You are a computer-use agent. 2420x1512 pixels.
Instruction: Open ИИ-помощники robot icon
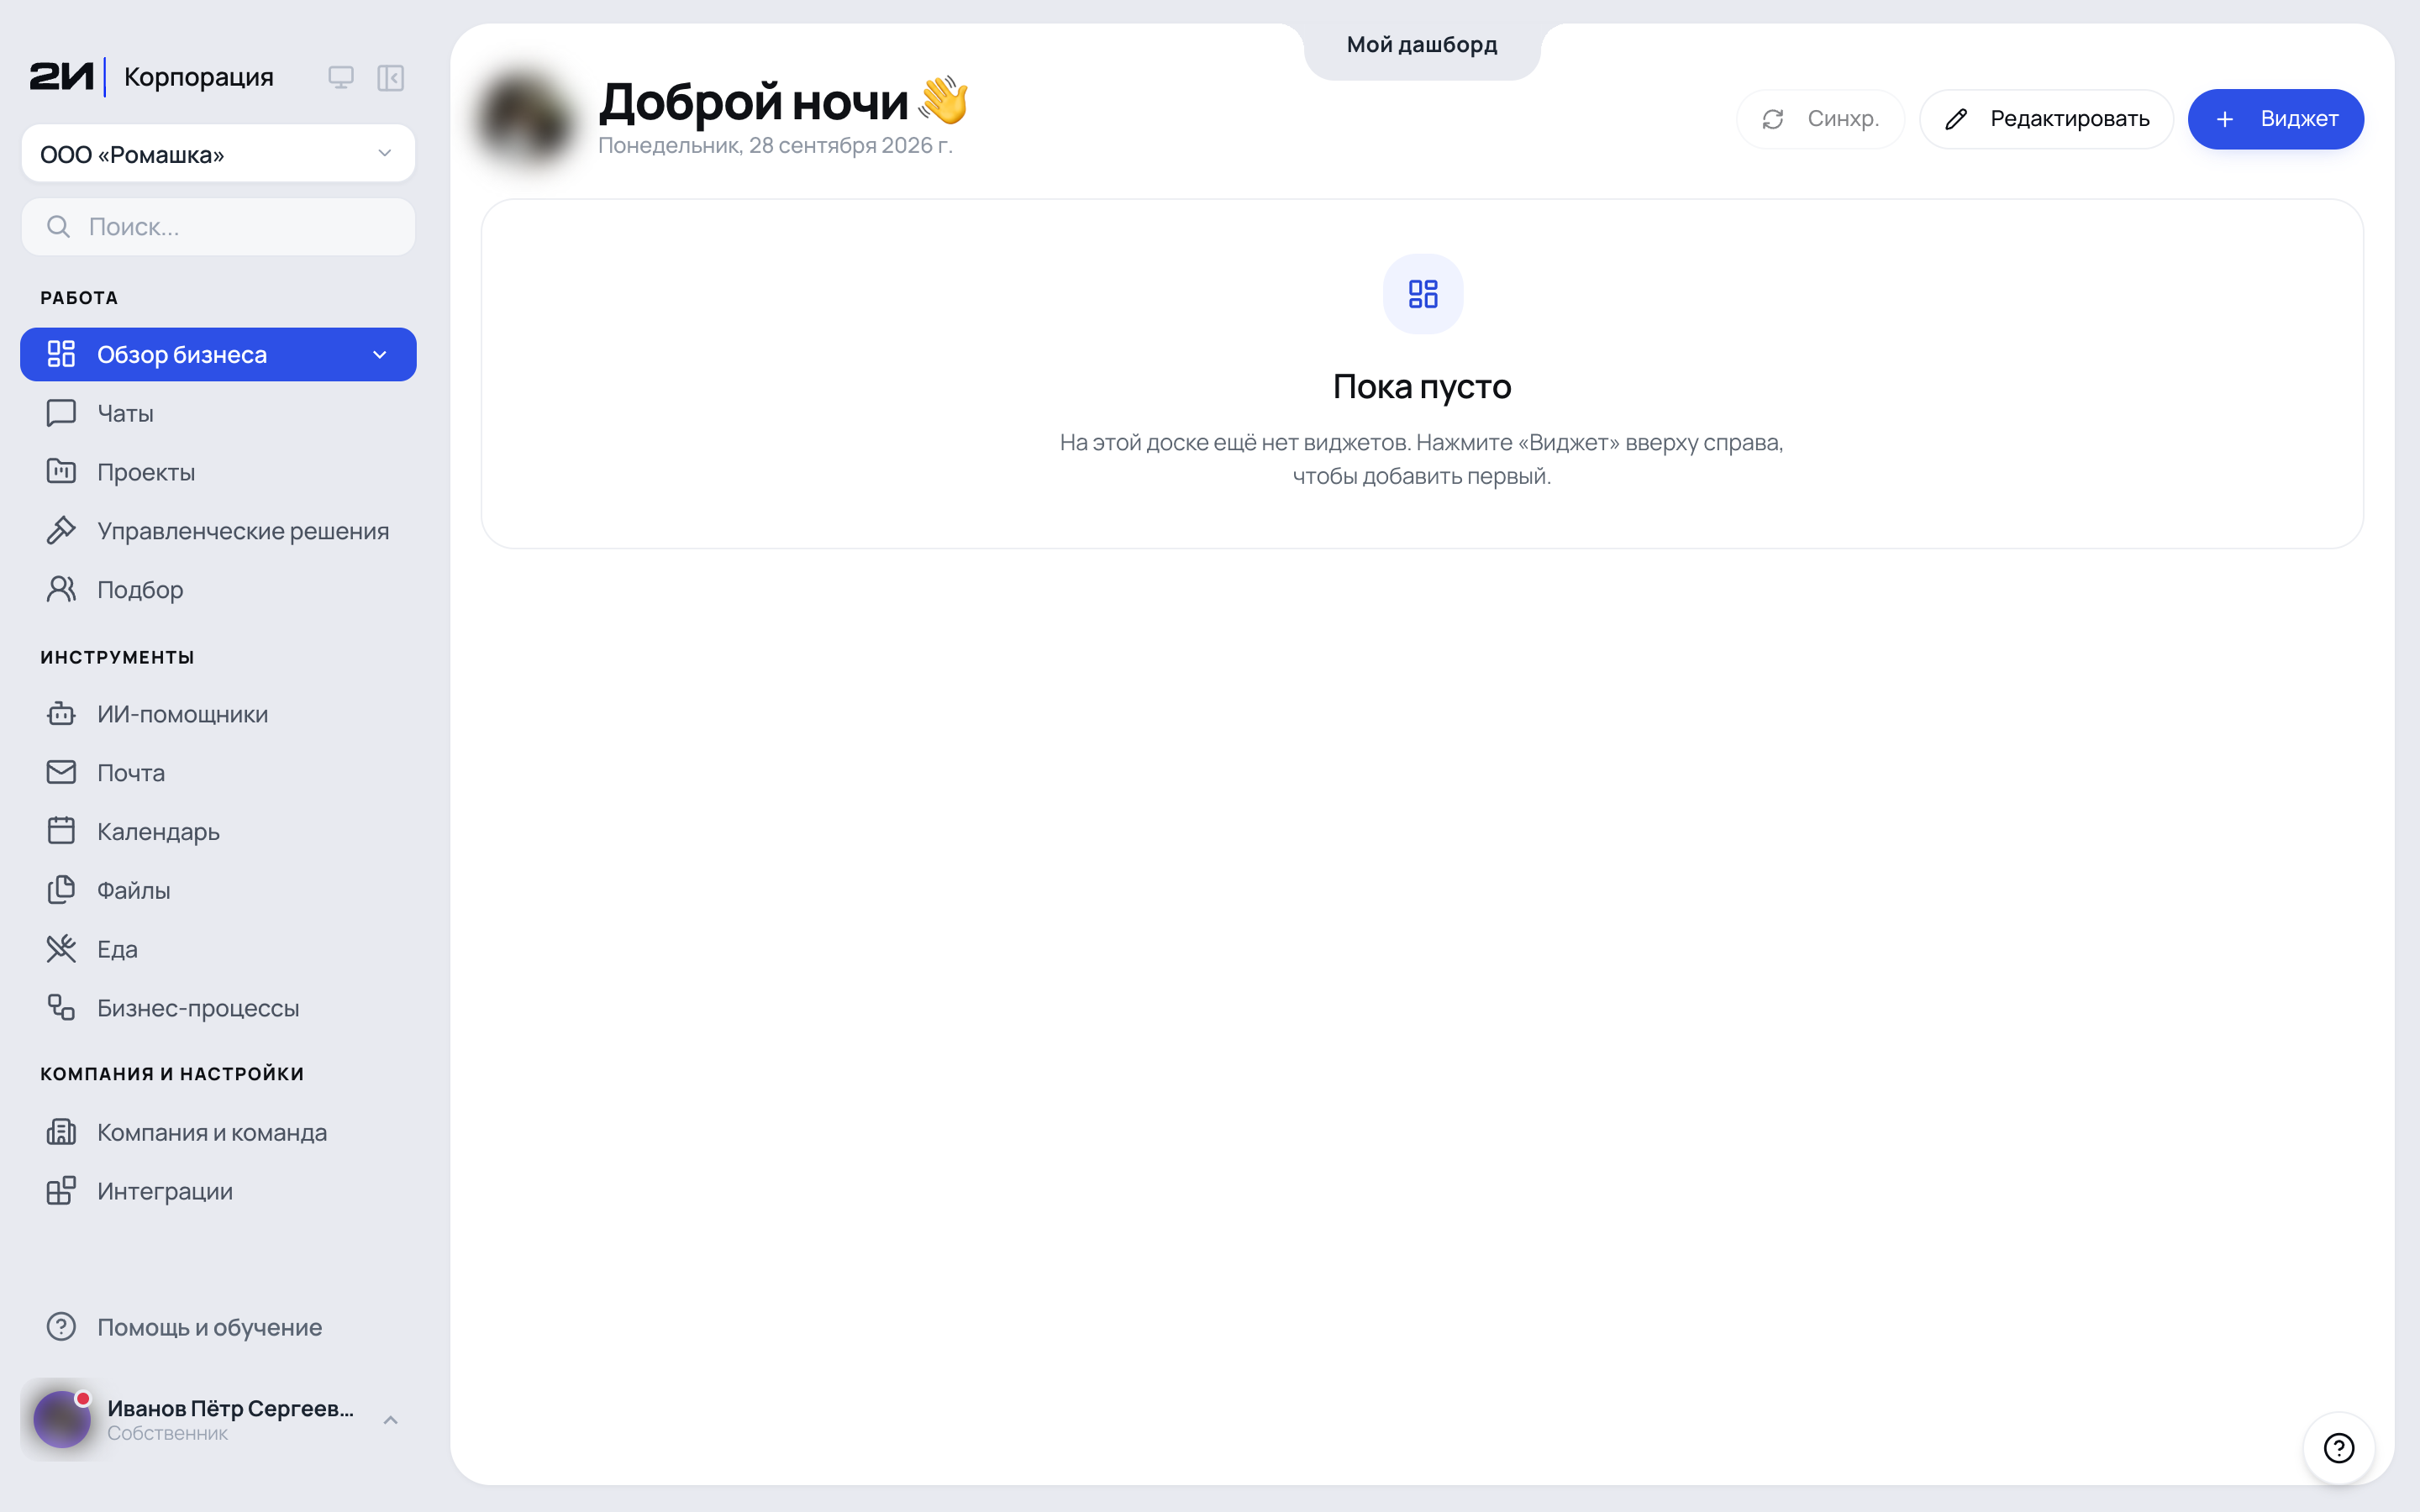point(61,714)
